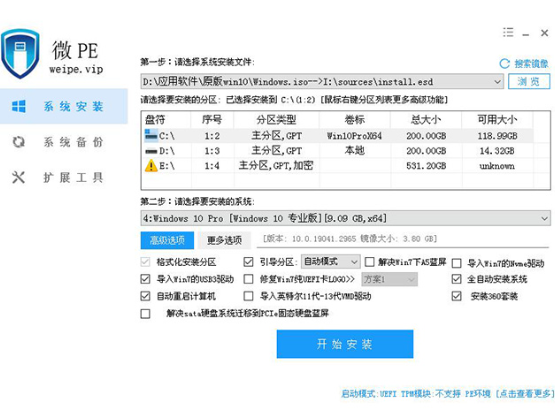Click the Windows logo icon for 系统安装

click(19, 106)
